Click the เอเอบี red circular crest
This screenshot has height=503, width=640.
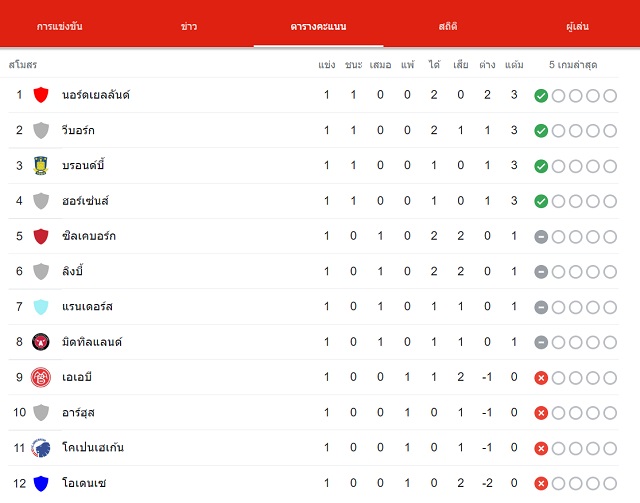click(x=41, y=377)
